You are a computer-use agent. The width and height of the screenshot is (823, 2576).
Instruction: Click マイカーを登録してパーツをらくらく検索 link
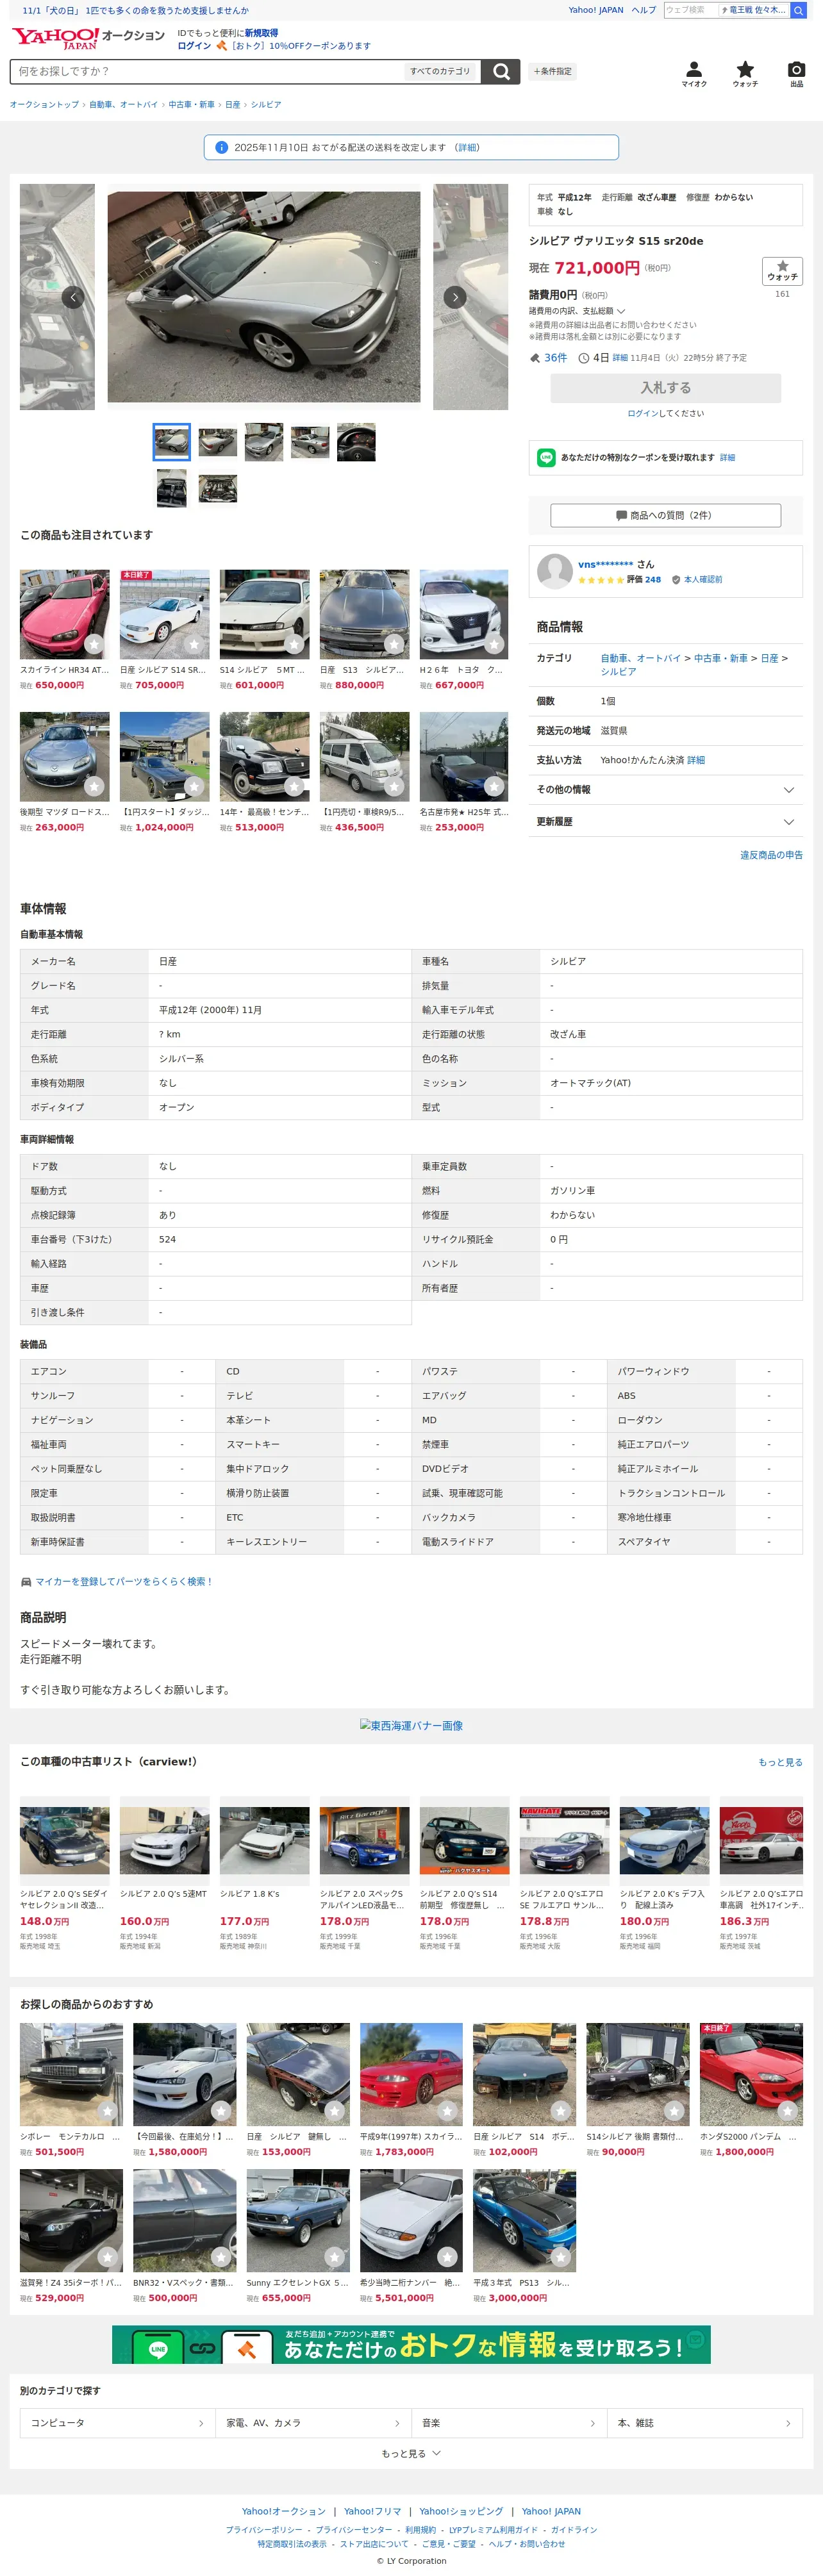[124, 1581]
